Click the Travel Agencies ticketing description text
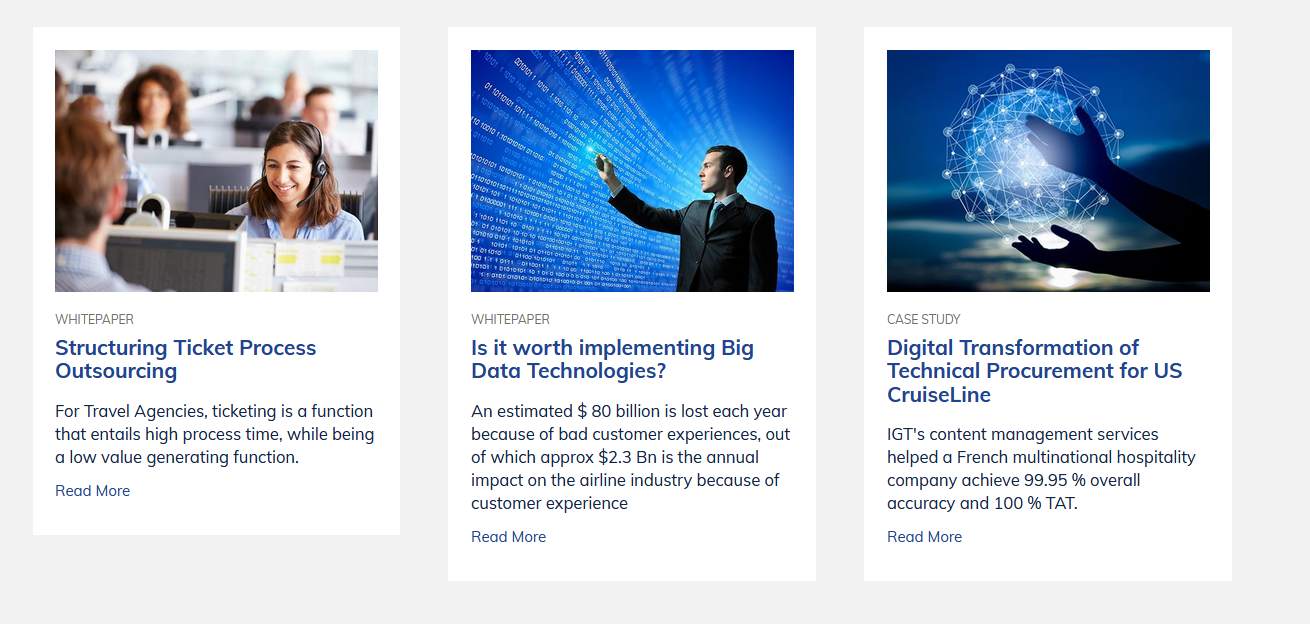Image resolution: width=1310 pixels, height=624 pixels. pos(215,434)
